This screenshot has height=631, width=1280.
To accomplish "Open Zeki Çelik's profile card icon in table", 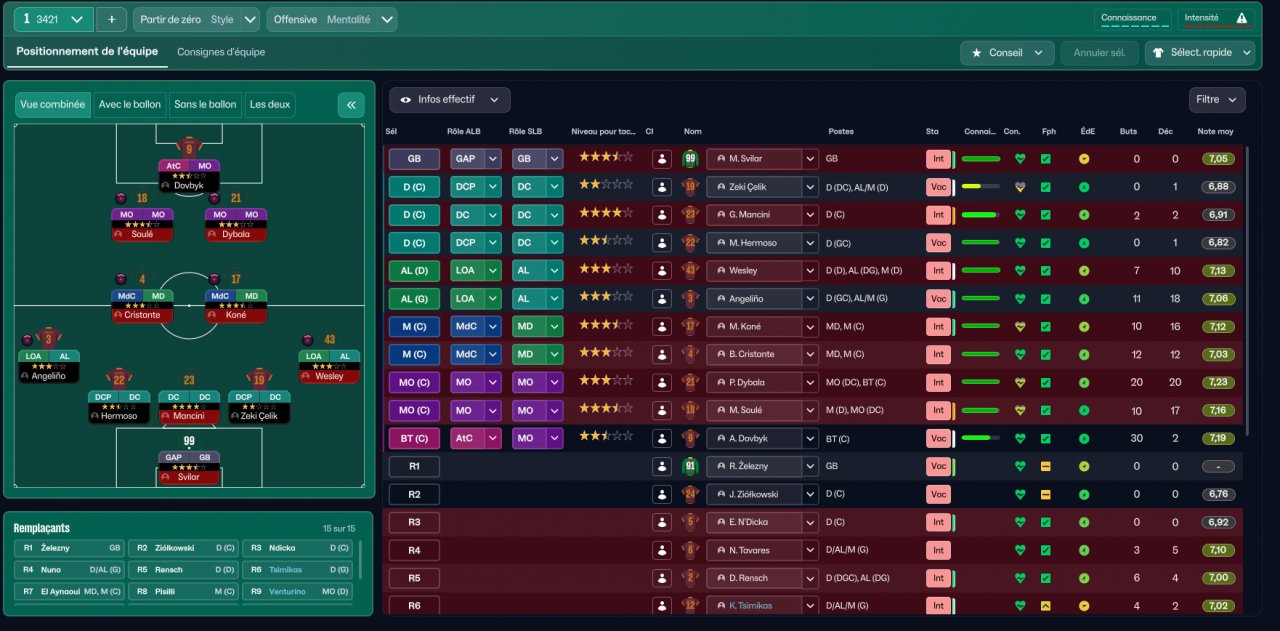I will [x=661, y=187].
